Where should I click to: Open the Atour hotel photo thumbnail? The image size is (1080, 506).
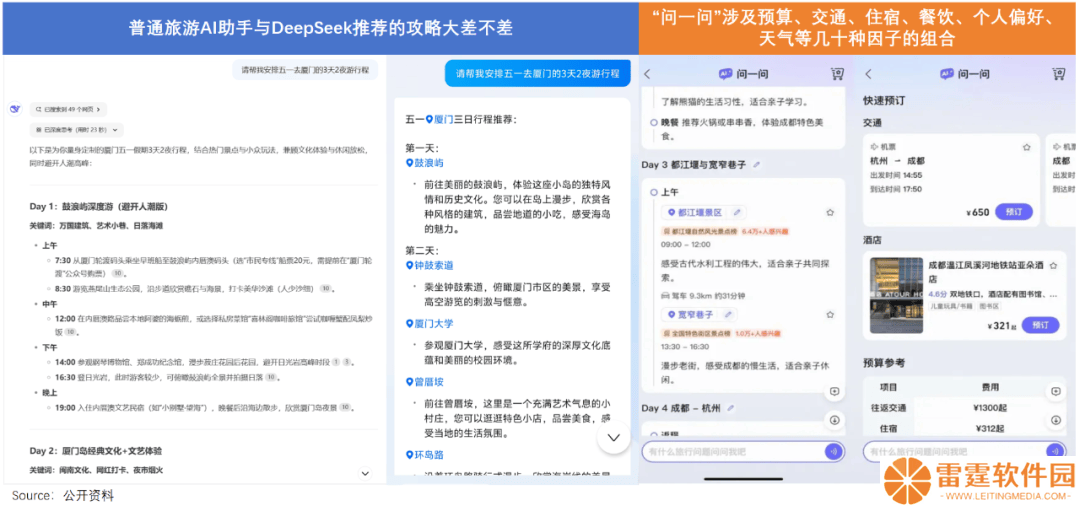[x=896, y=295]
